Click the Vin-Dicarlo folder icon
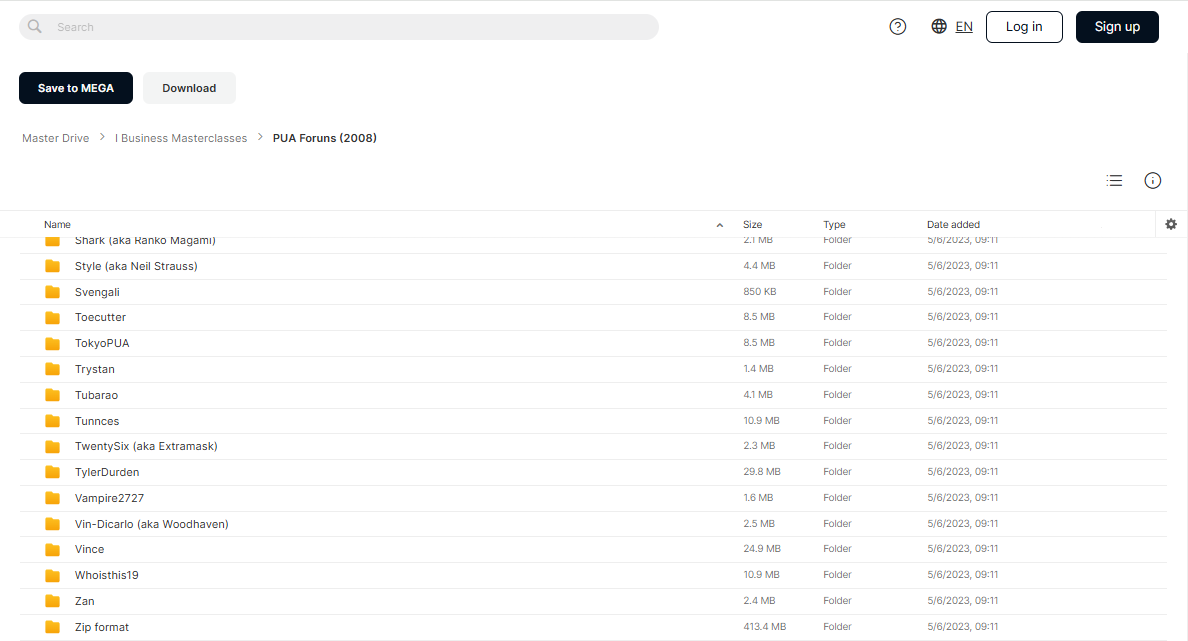The width and height of the screenshot is (1188, 641). [x=52, y=524]
